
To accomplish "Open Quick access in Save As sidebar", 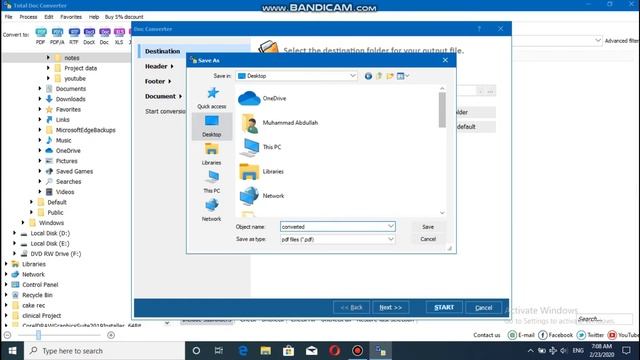I will (x=211, y=98).
